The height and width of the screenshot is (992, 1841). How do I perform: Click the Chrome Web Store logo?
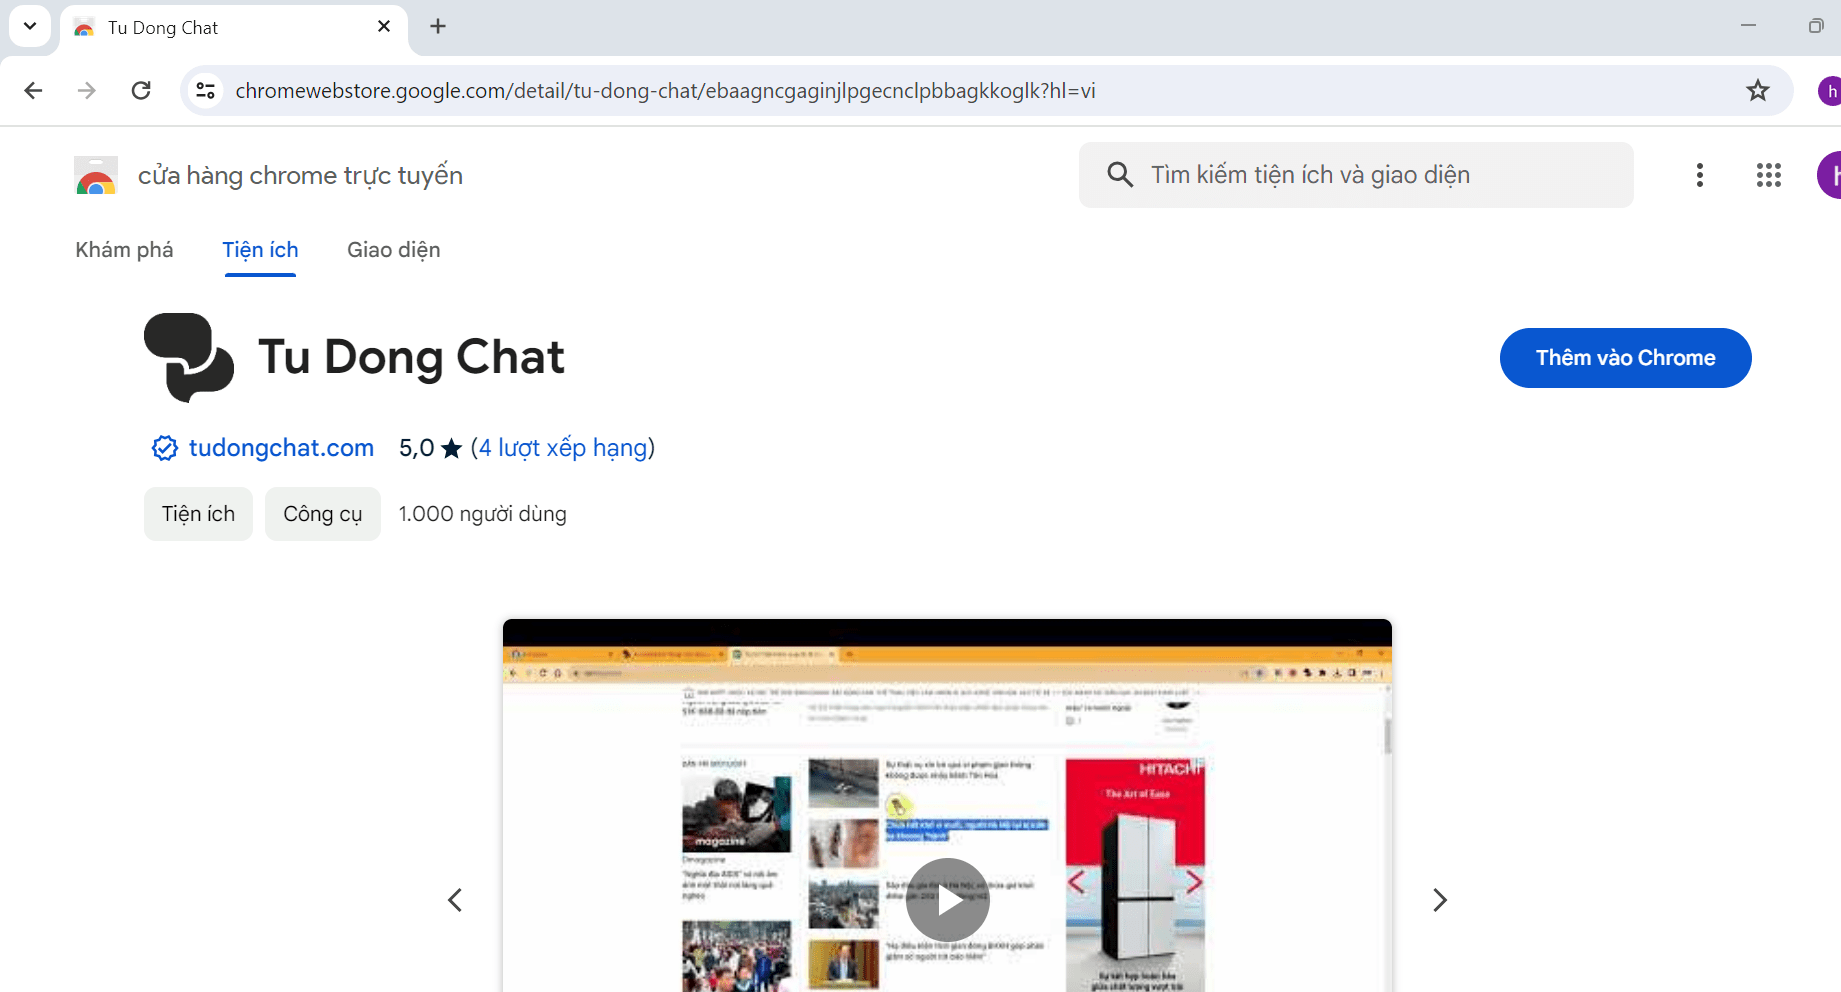tap(96, 175)
